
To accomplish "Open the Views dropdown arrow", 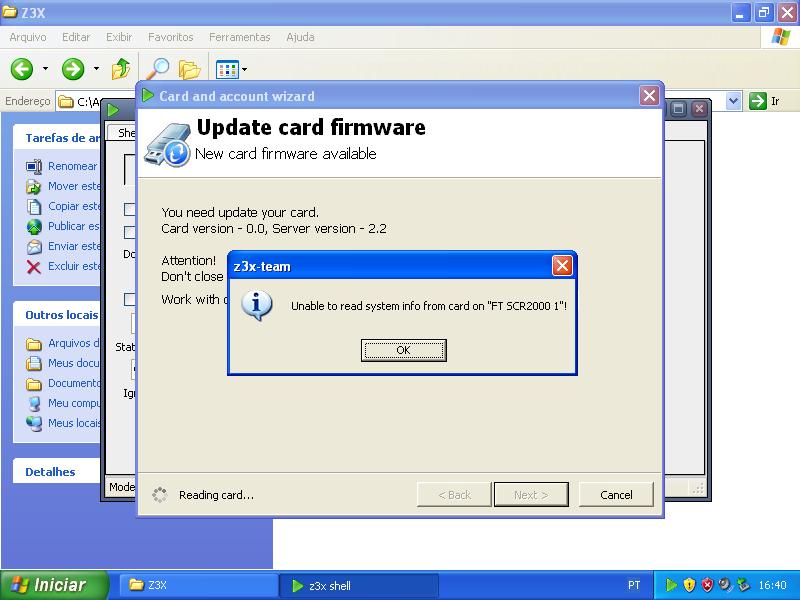I will pyautogui.click(x=244, y=69).
